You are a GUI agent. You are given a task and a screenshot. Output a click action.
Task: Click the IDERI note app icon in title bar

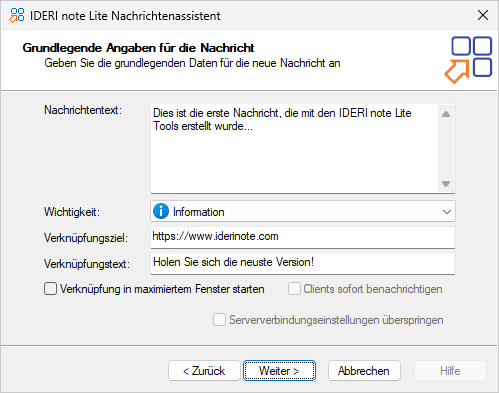[x=17, y=15]
